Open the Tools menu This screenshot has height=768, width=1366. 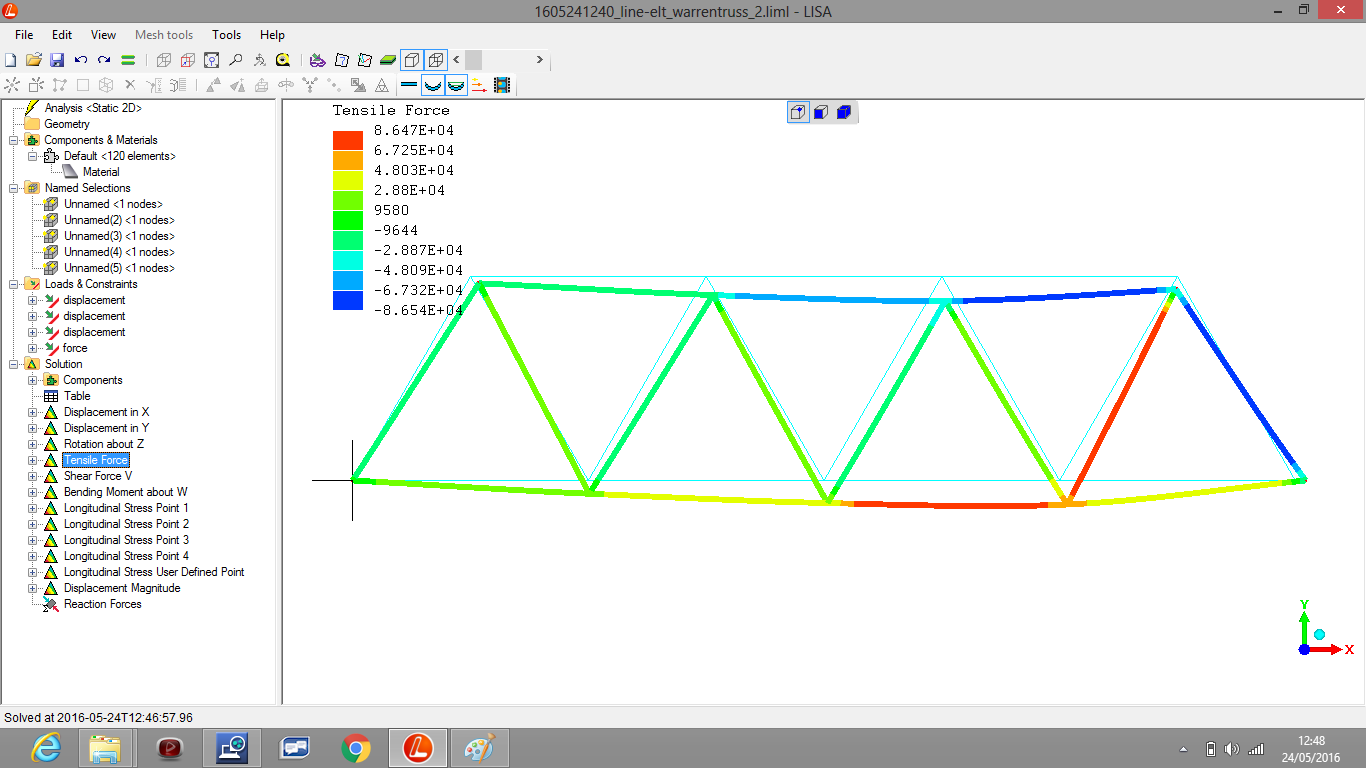[226, 35]
